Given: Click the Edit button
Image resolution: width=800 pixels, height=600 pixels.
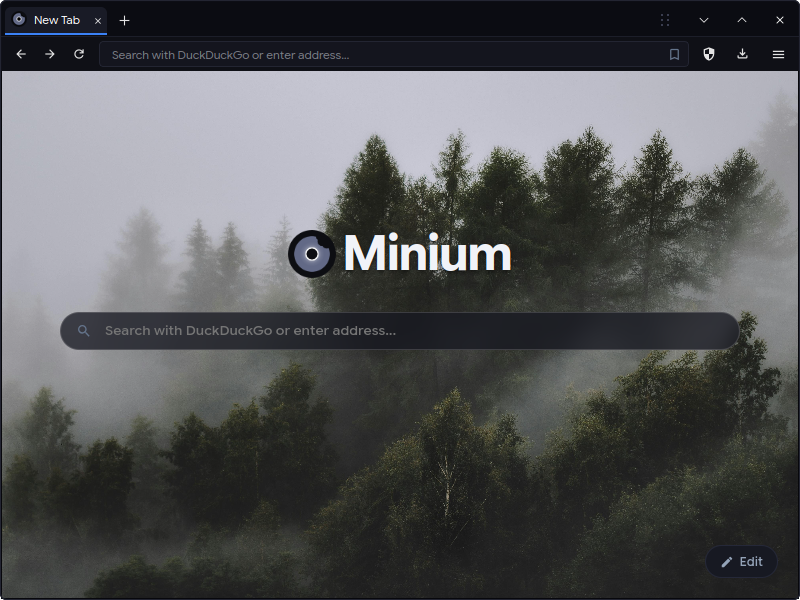Looking at the screenshot, I should click(x=741, y=562).
